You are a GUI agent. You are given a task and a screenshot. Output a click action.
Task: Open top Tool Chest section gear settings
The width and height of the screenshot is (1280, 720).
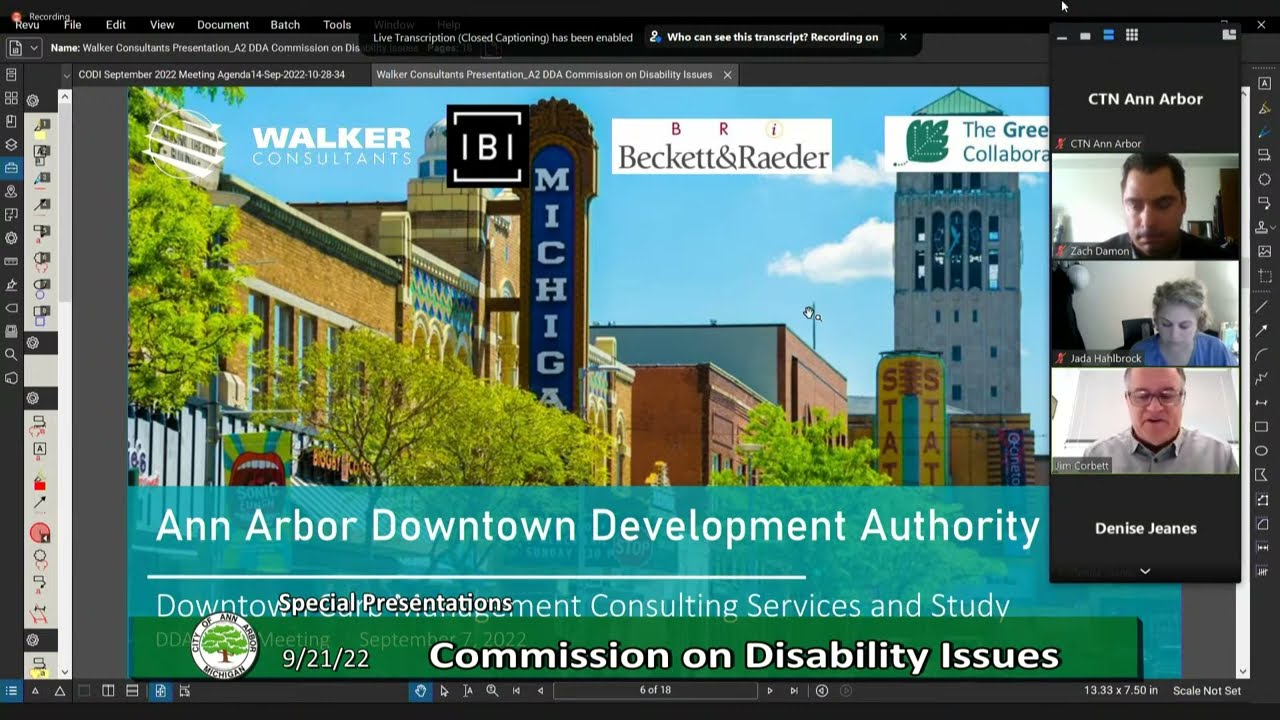(33, 100)
